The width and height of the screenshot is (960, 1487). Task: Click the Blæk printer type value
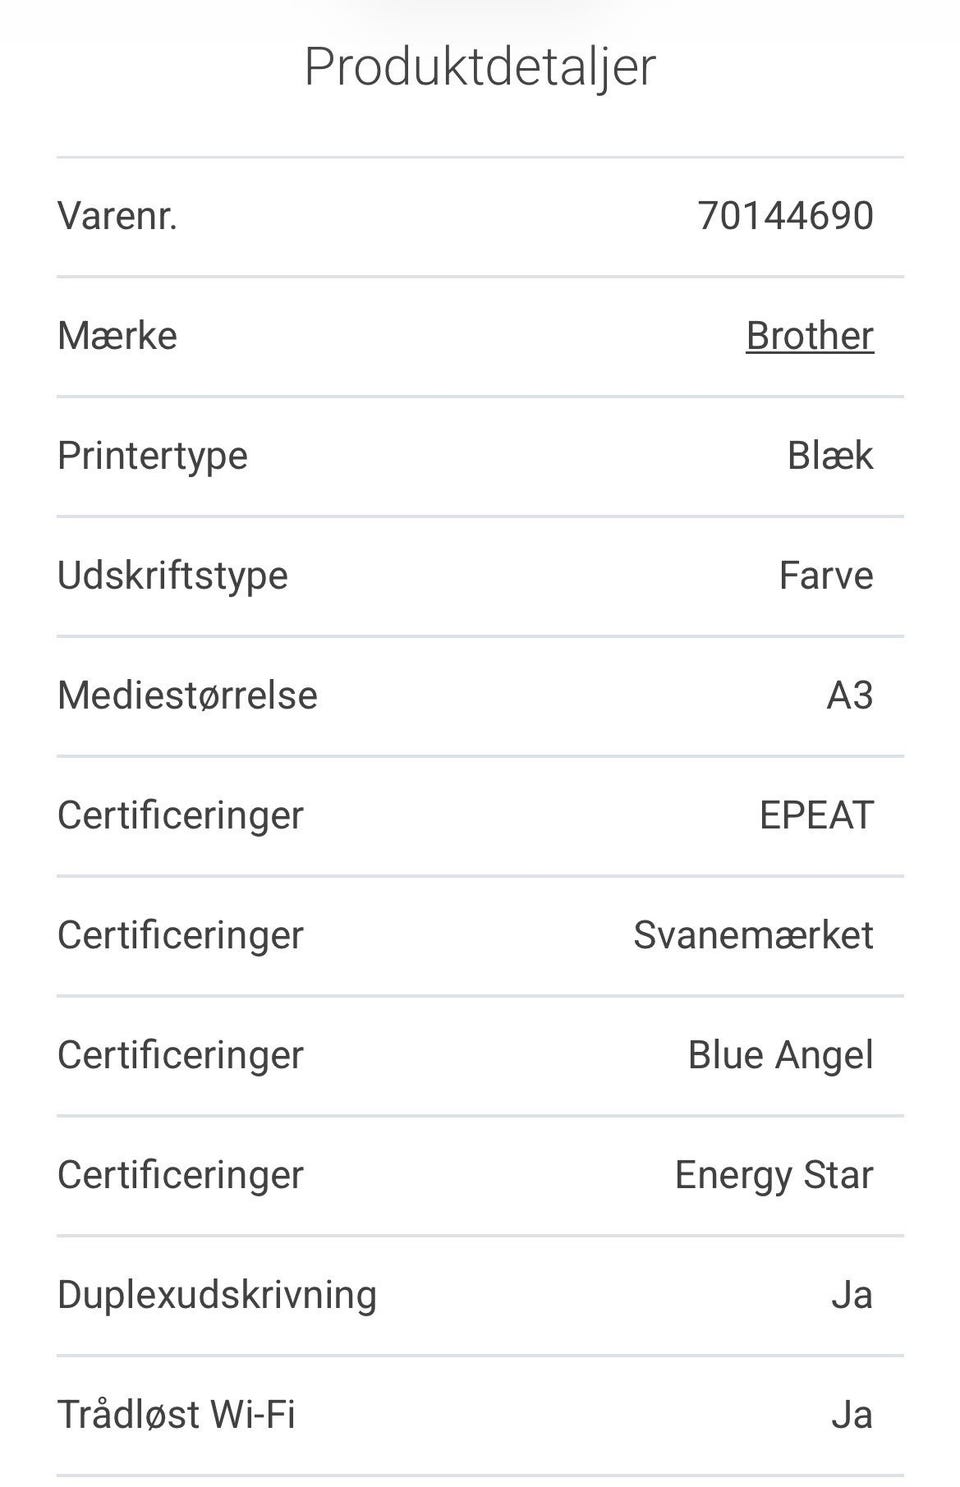[x=830, y=456]
